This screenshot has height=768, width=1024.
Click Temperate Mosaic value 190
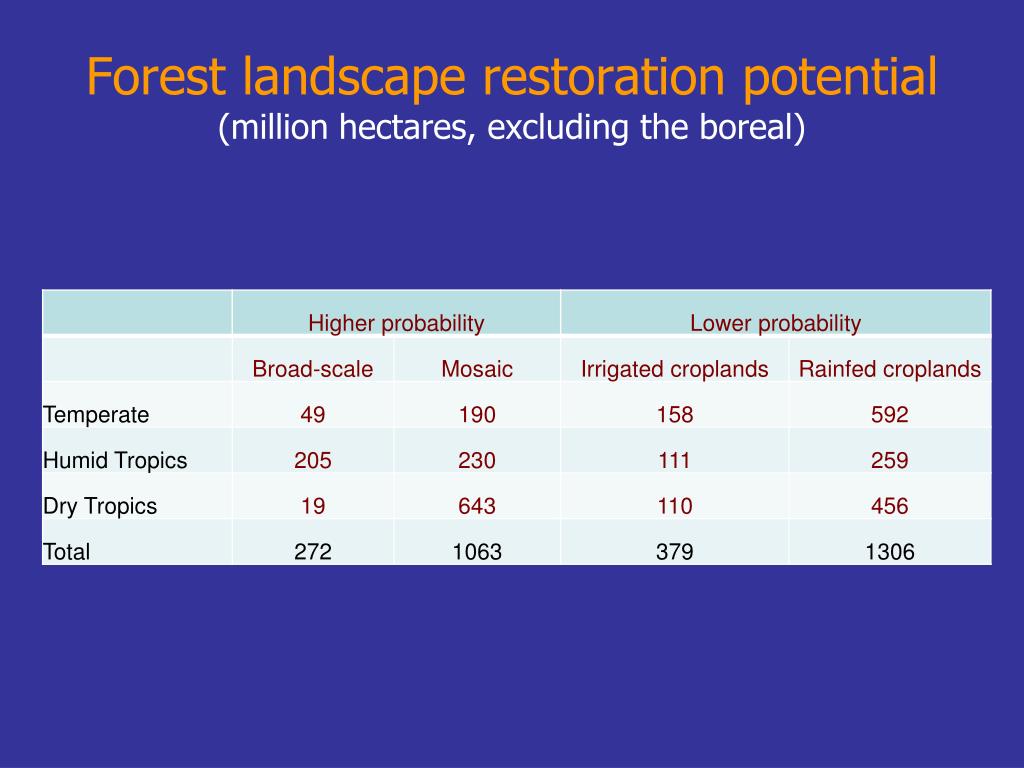477,415
